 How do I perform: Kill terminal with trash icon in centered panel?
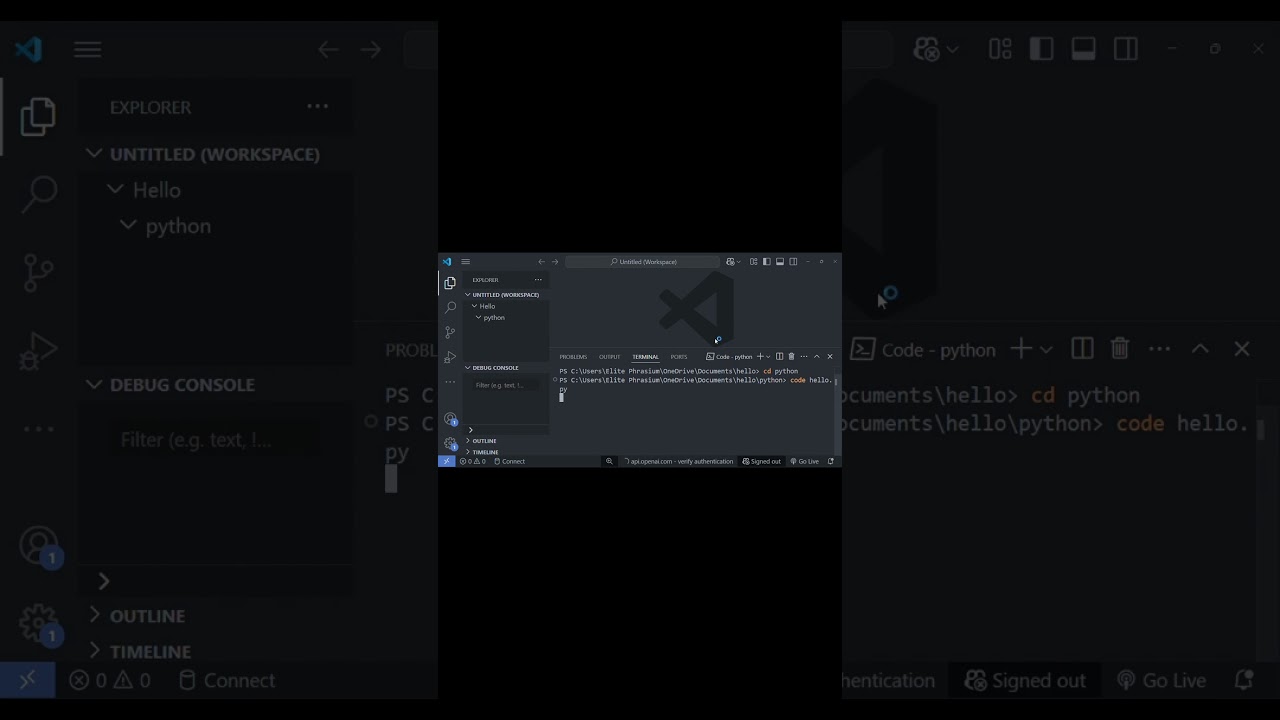pyautogui.click(x=791, y=357)
